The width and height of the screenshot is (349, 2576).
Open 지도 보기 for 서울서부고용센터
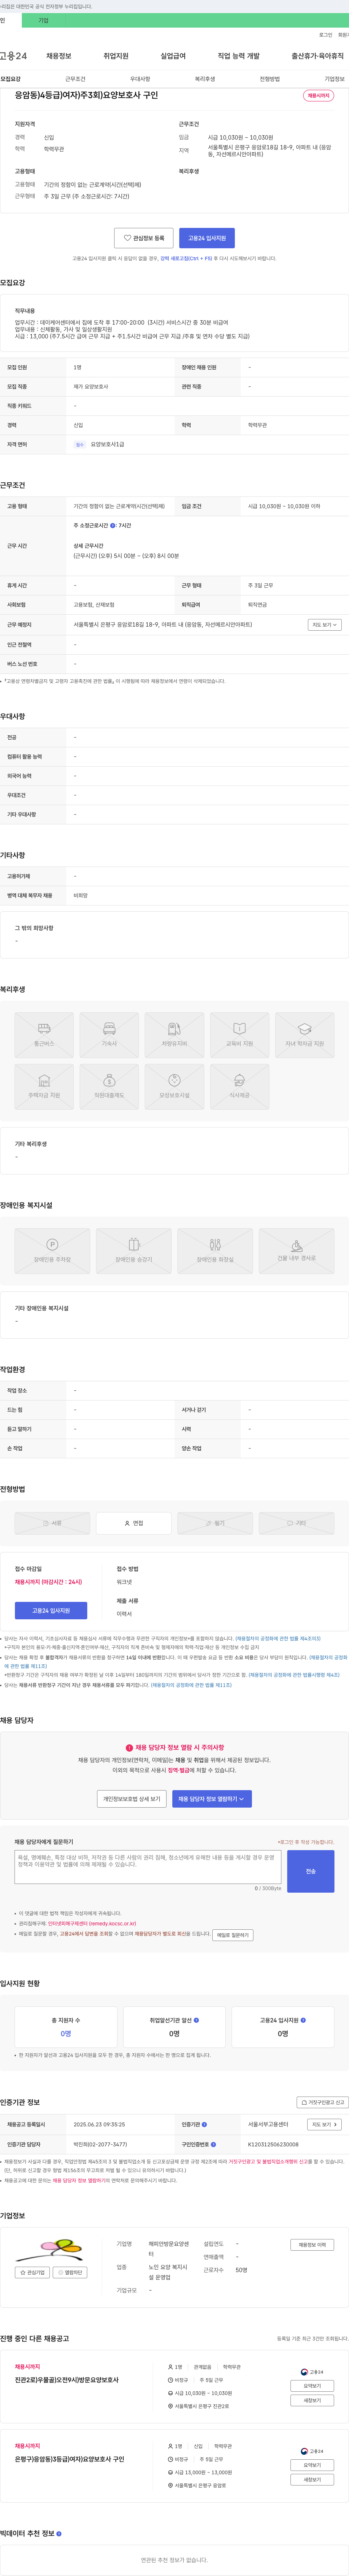[324, 2124]
